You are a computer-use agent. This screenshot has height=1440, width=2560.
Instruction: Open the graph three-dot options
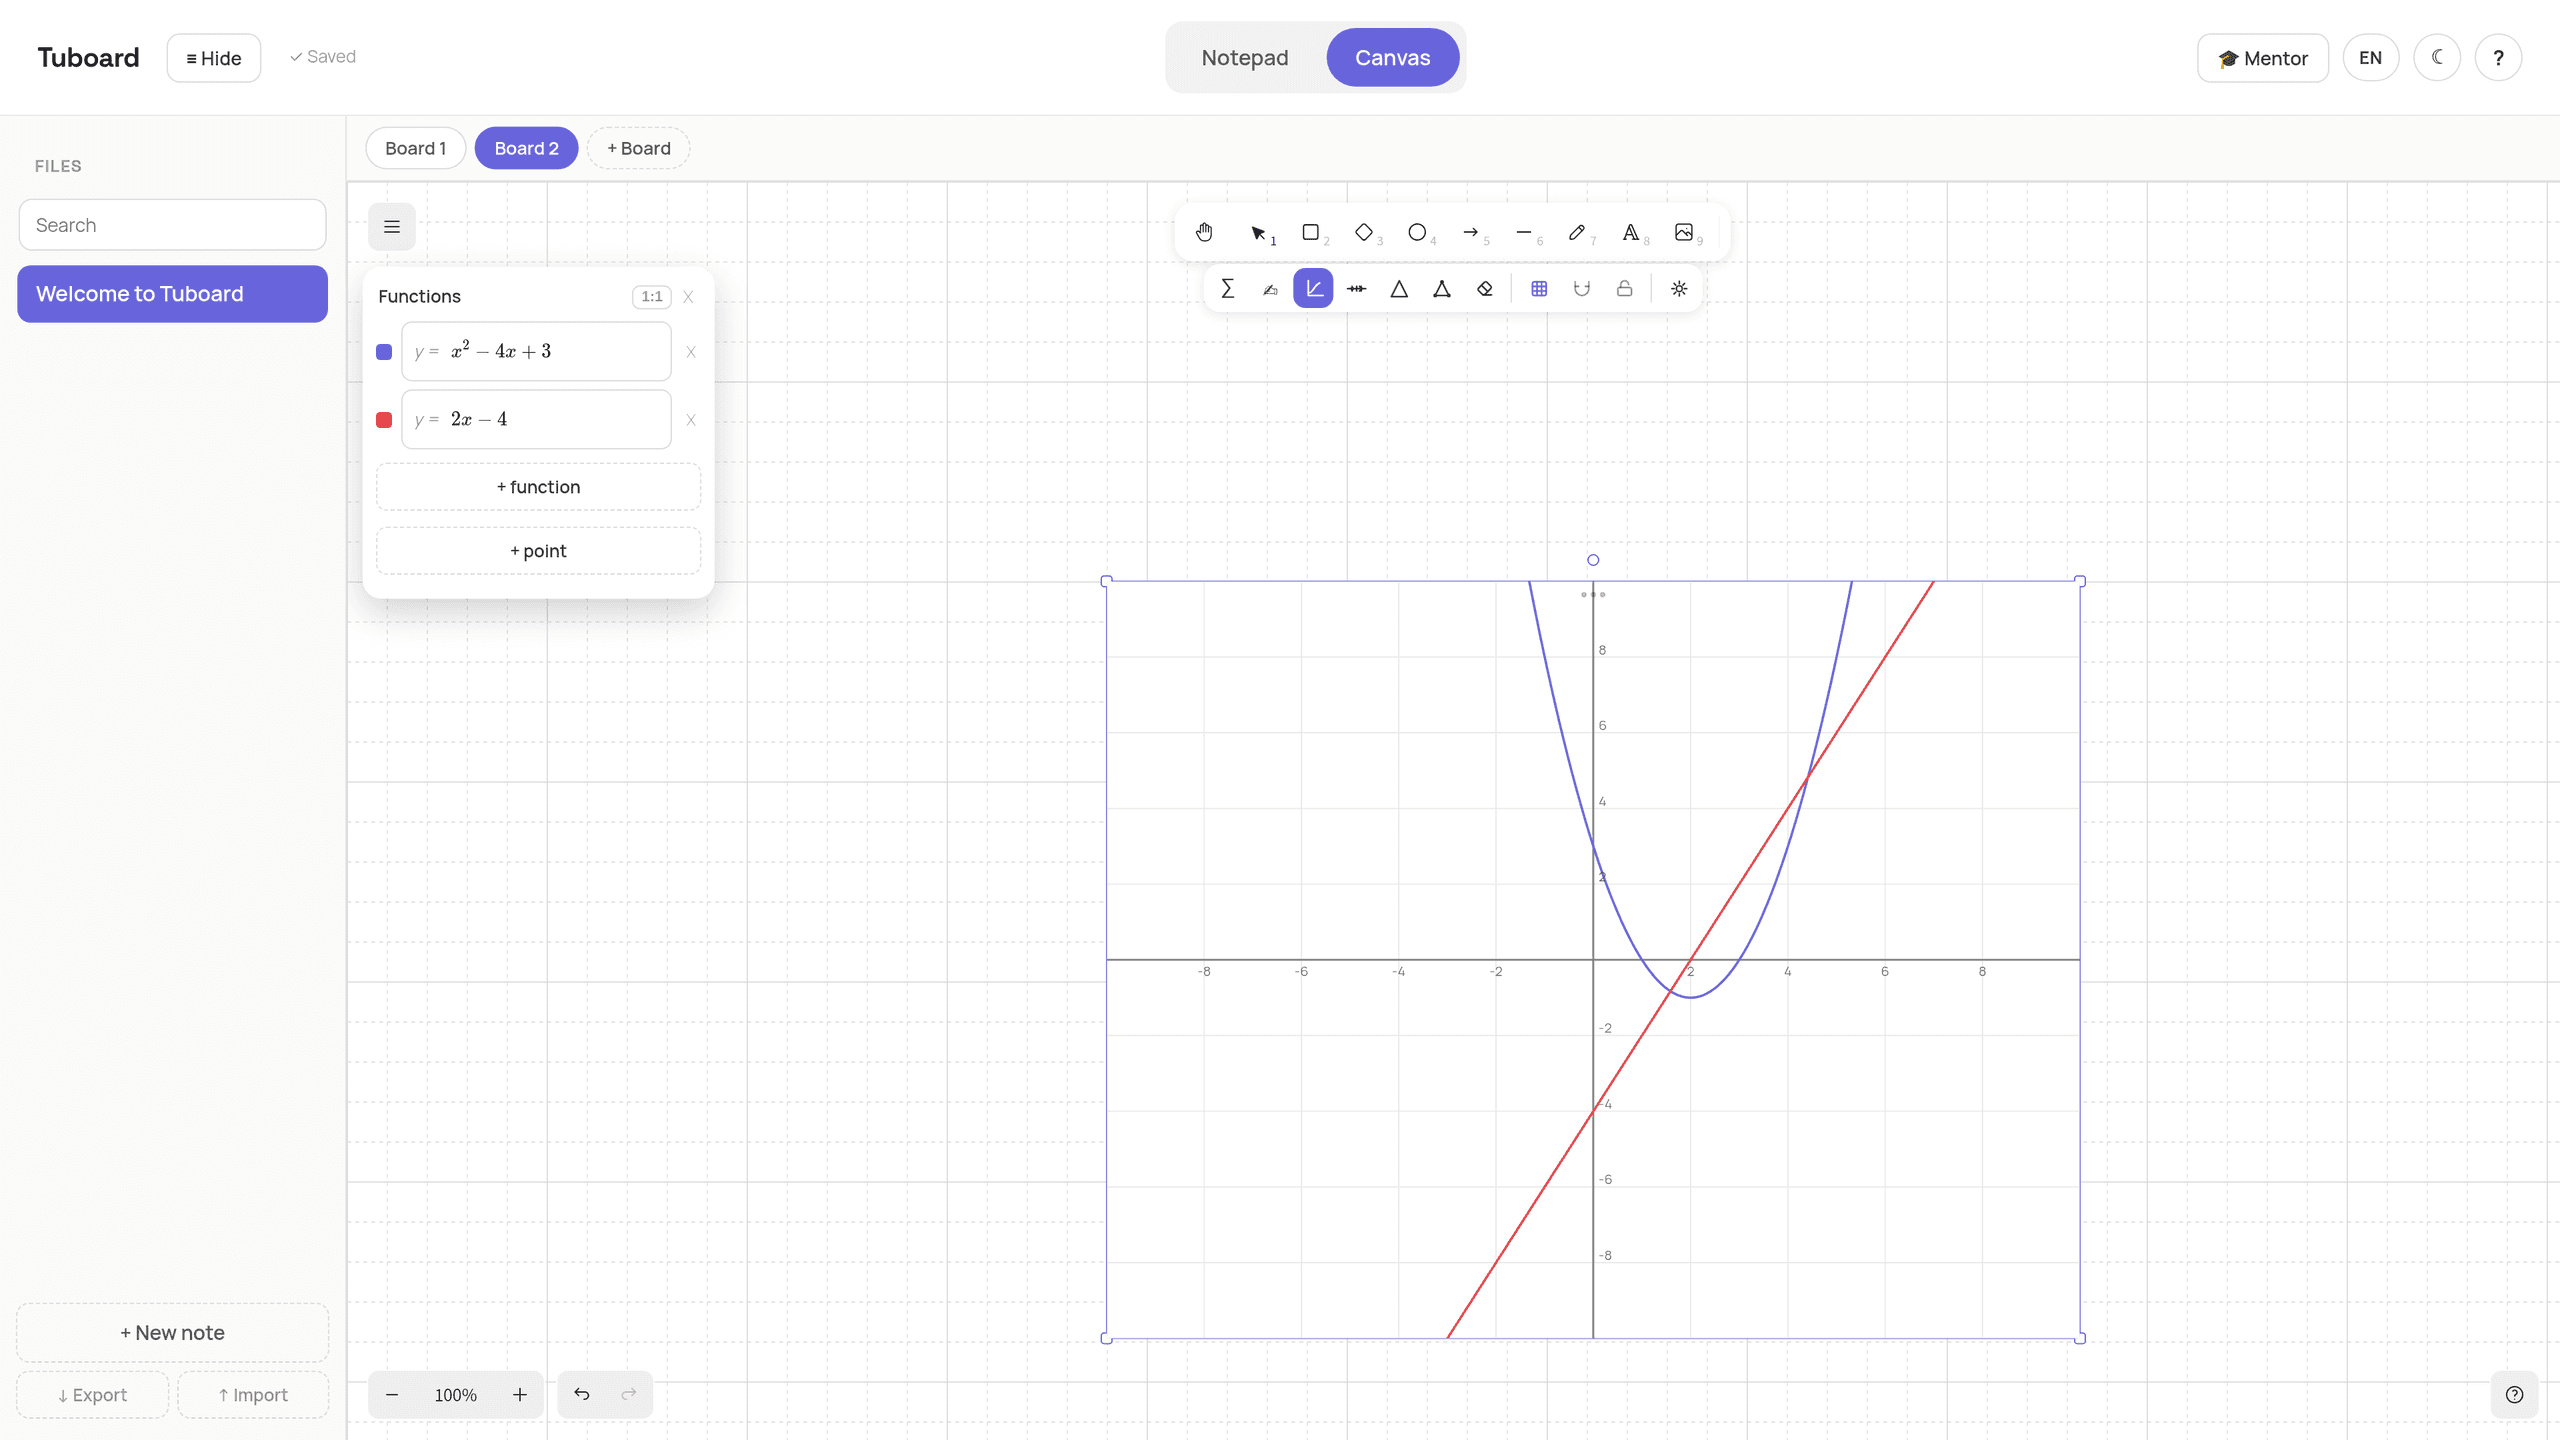[1593, 595]
